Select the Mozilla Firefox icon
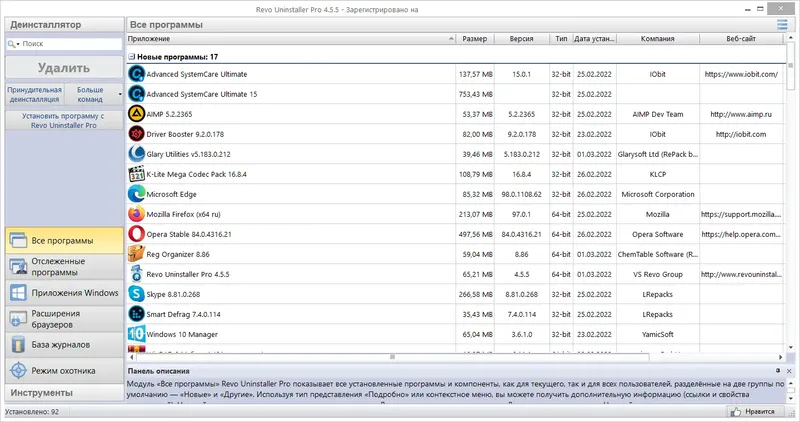The width and height of the screenshot is (800, 422). tap(136, 214)
